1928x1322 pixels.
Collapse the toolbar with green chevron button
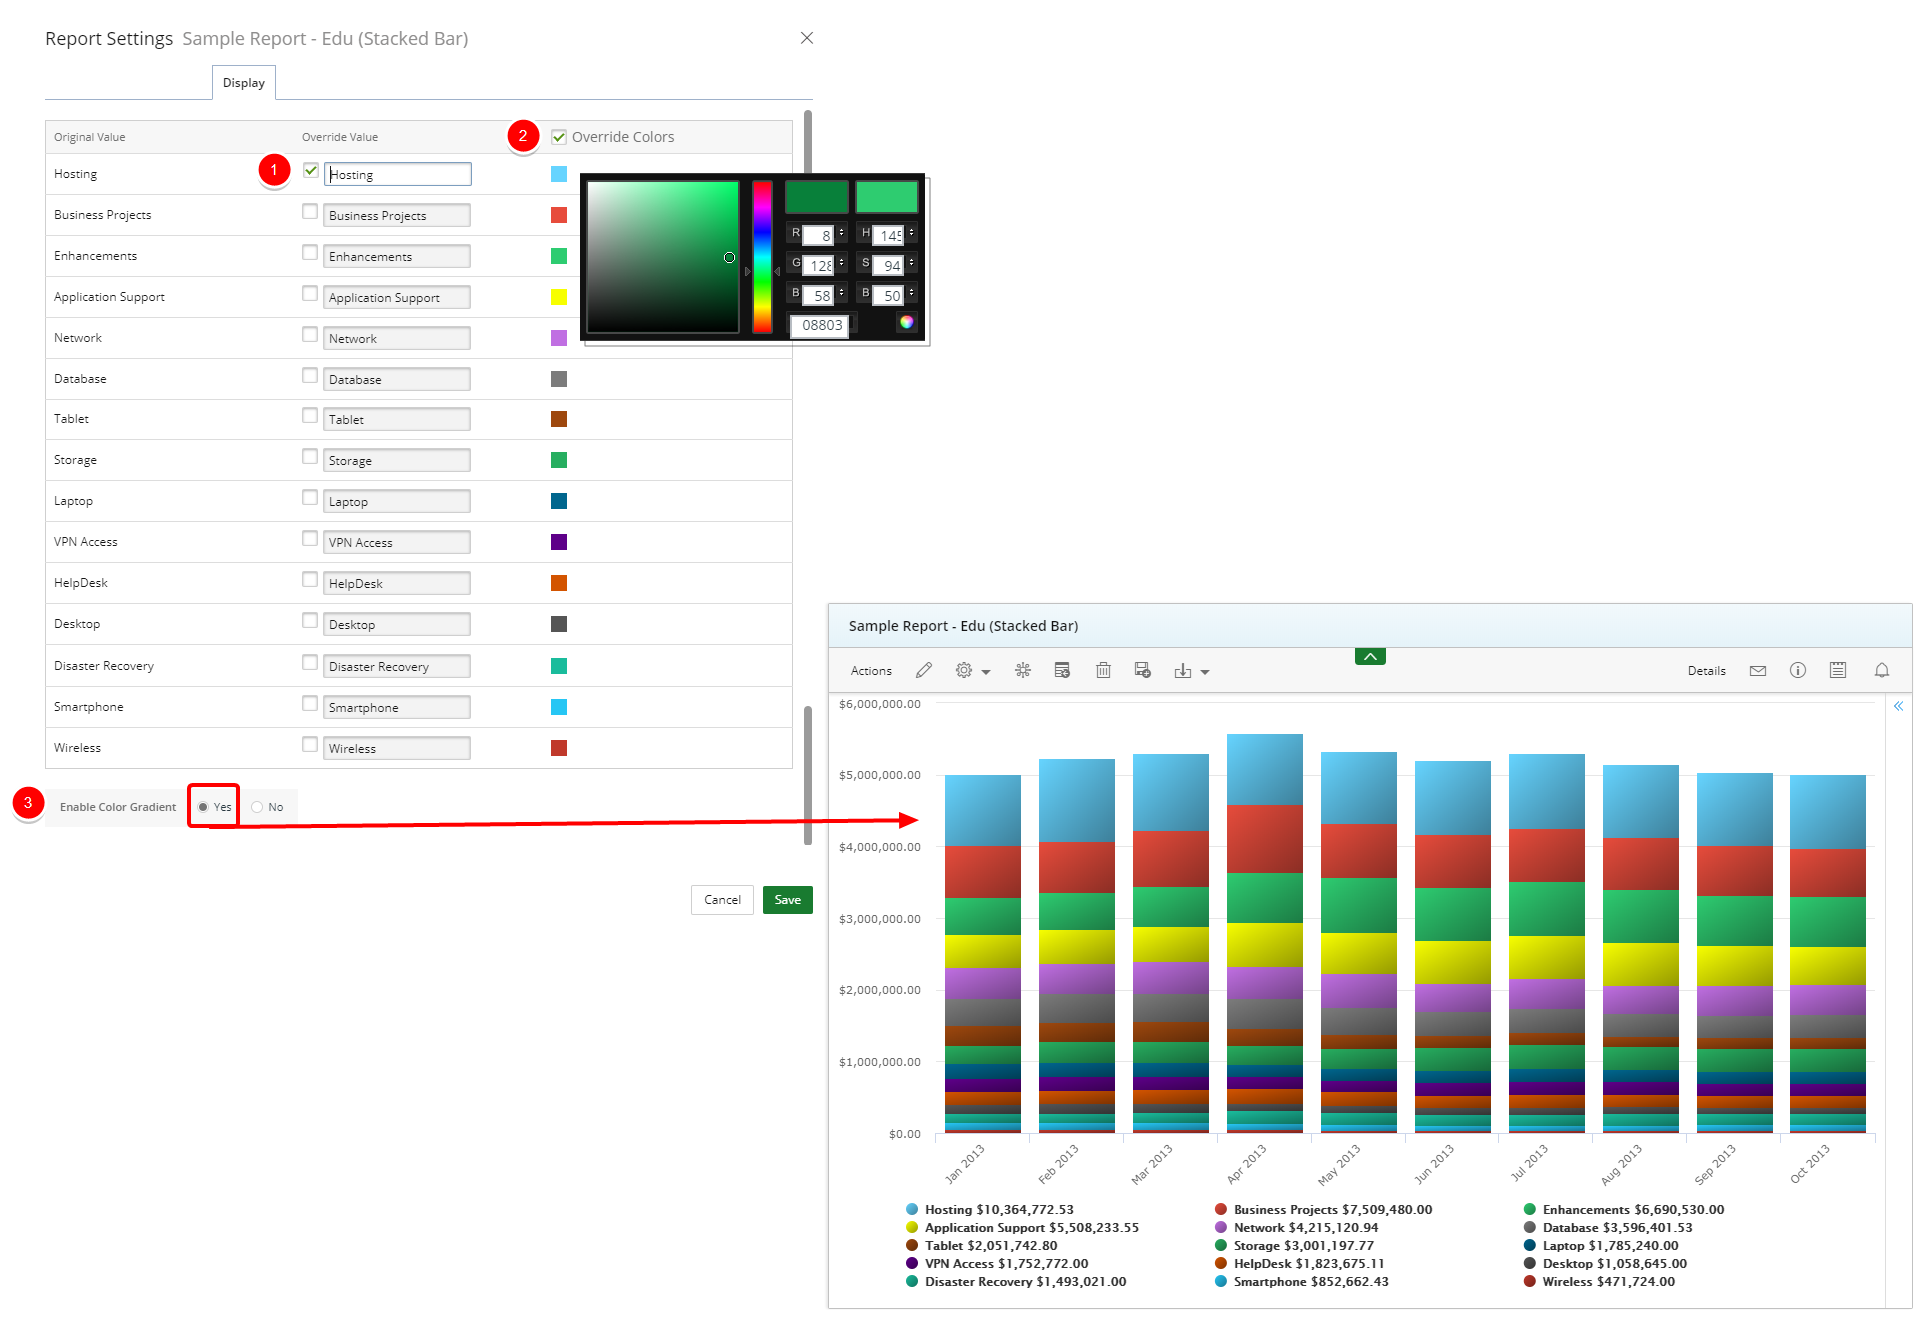tap(1370, 656)
